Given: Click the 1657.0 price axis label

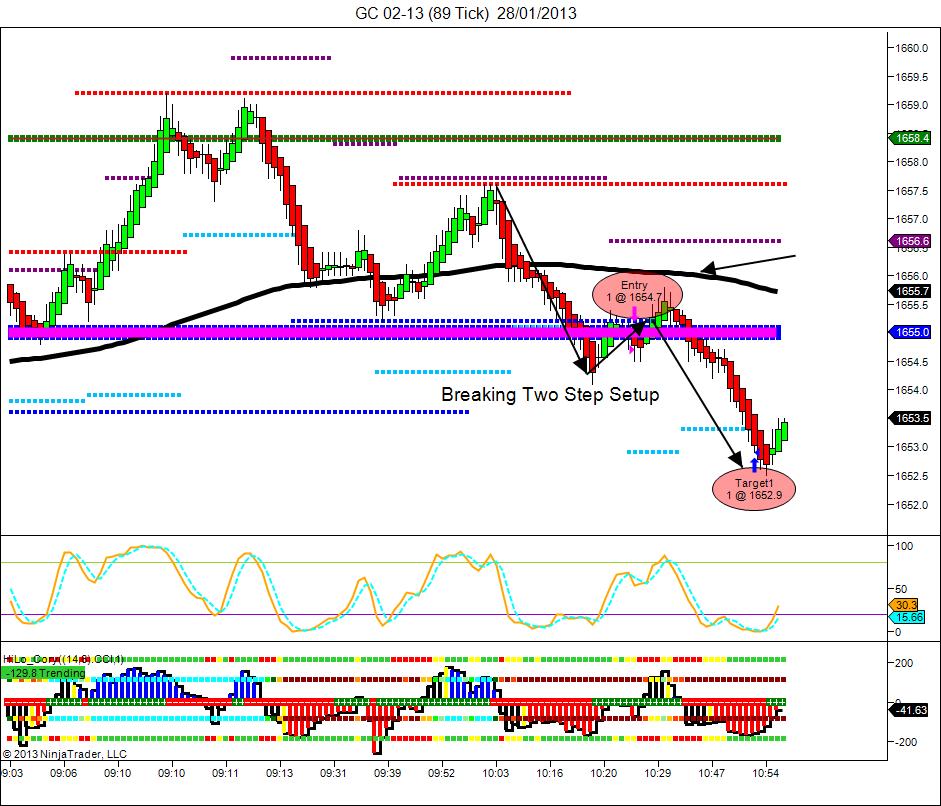Looking at the screenshot, I should tap(912, 219).
